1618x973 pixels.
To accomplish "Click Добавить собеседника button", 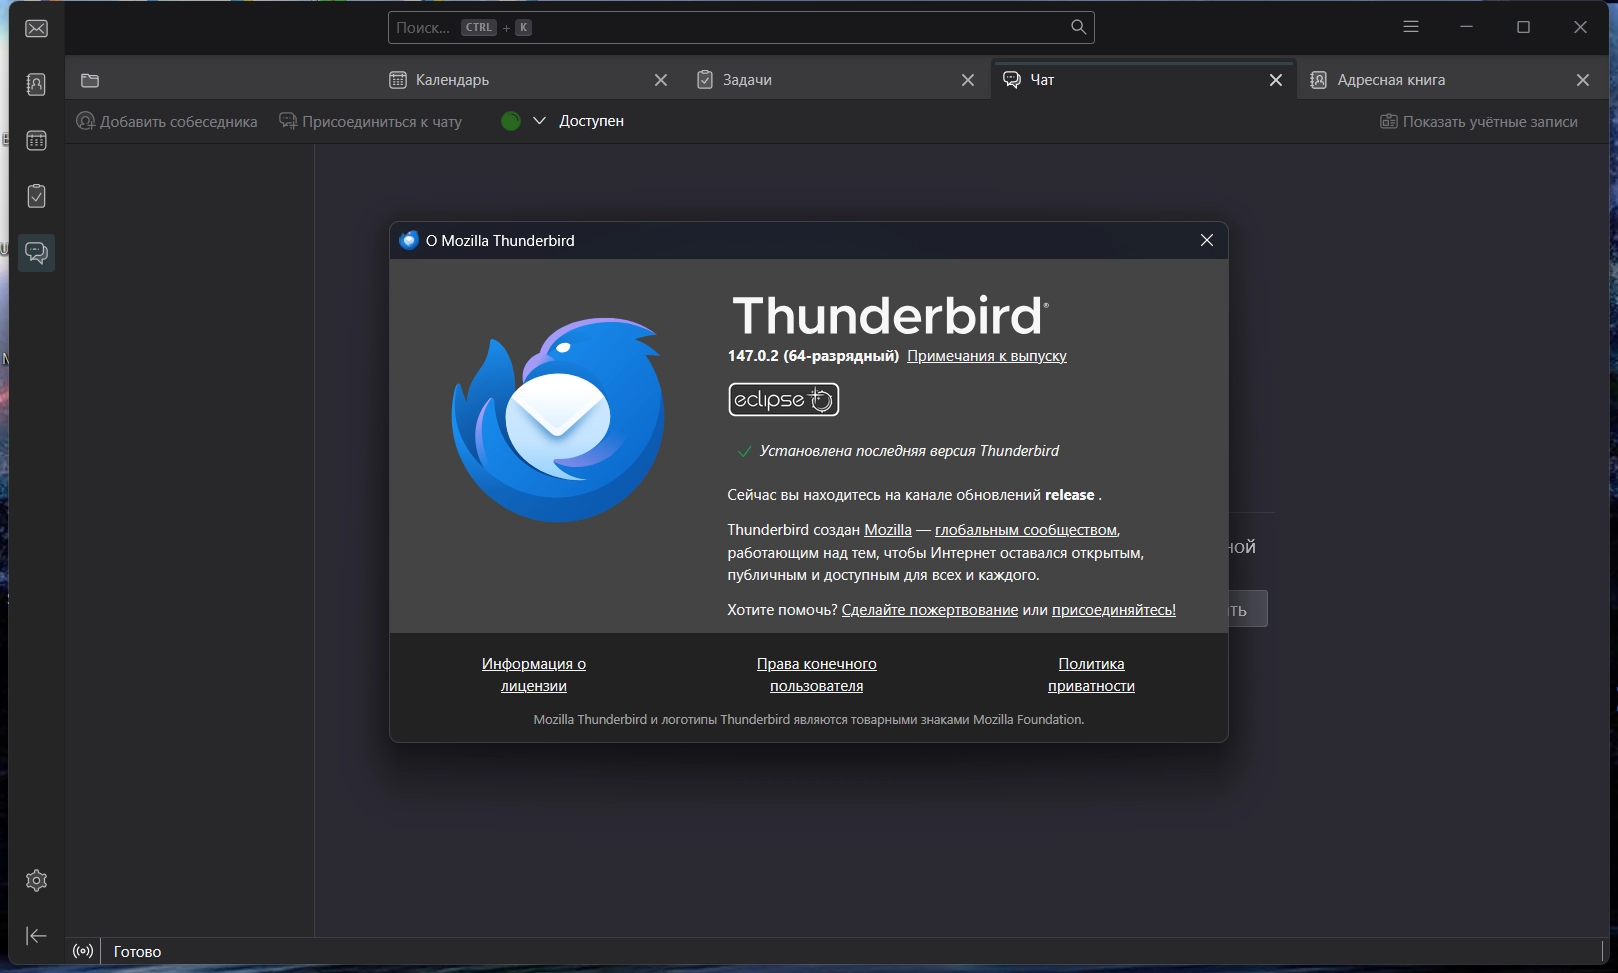I will coord(167,121).
